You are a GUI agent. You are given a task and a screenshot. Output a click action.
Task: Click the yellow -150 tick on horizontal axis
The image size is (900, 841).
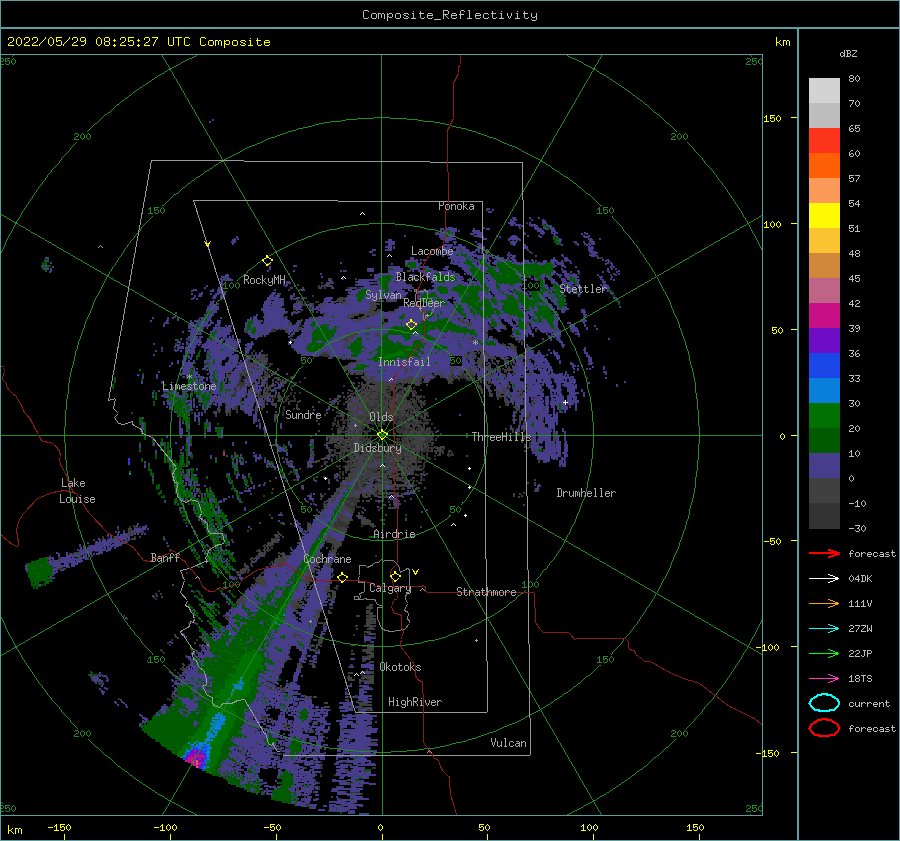59,827
